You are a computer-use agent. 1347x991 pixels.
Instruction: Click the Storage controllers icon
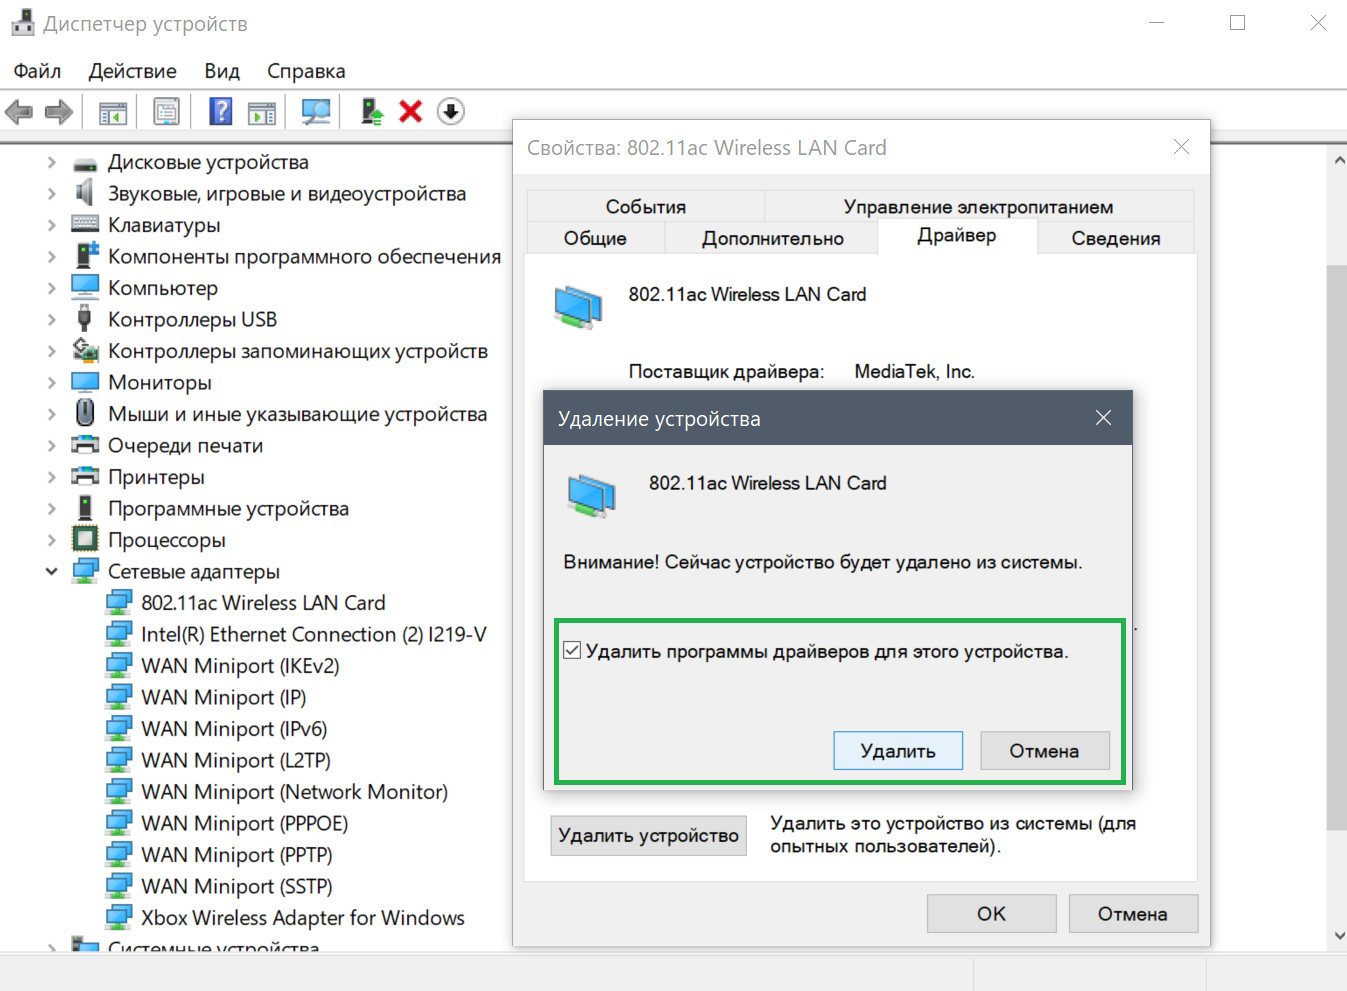click(x=86, y=350)
